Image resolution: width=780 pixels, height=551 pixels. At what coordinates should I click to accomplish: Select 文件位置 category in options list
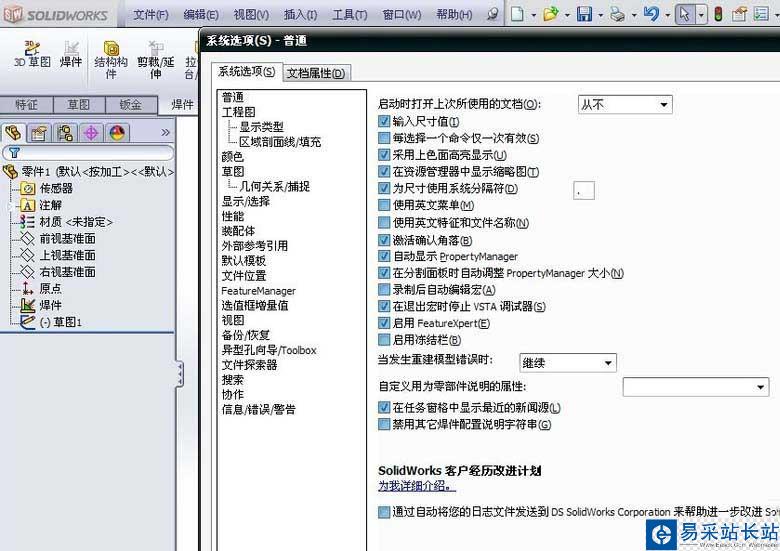(244, 276)
